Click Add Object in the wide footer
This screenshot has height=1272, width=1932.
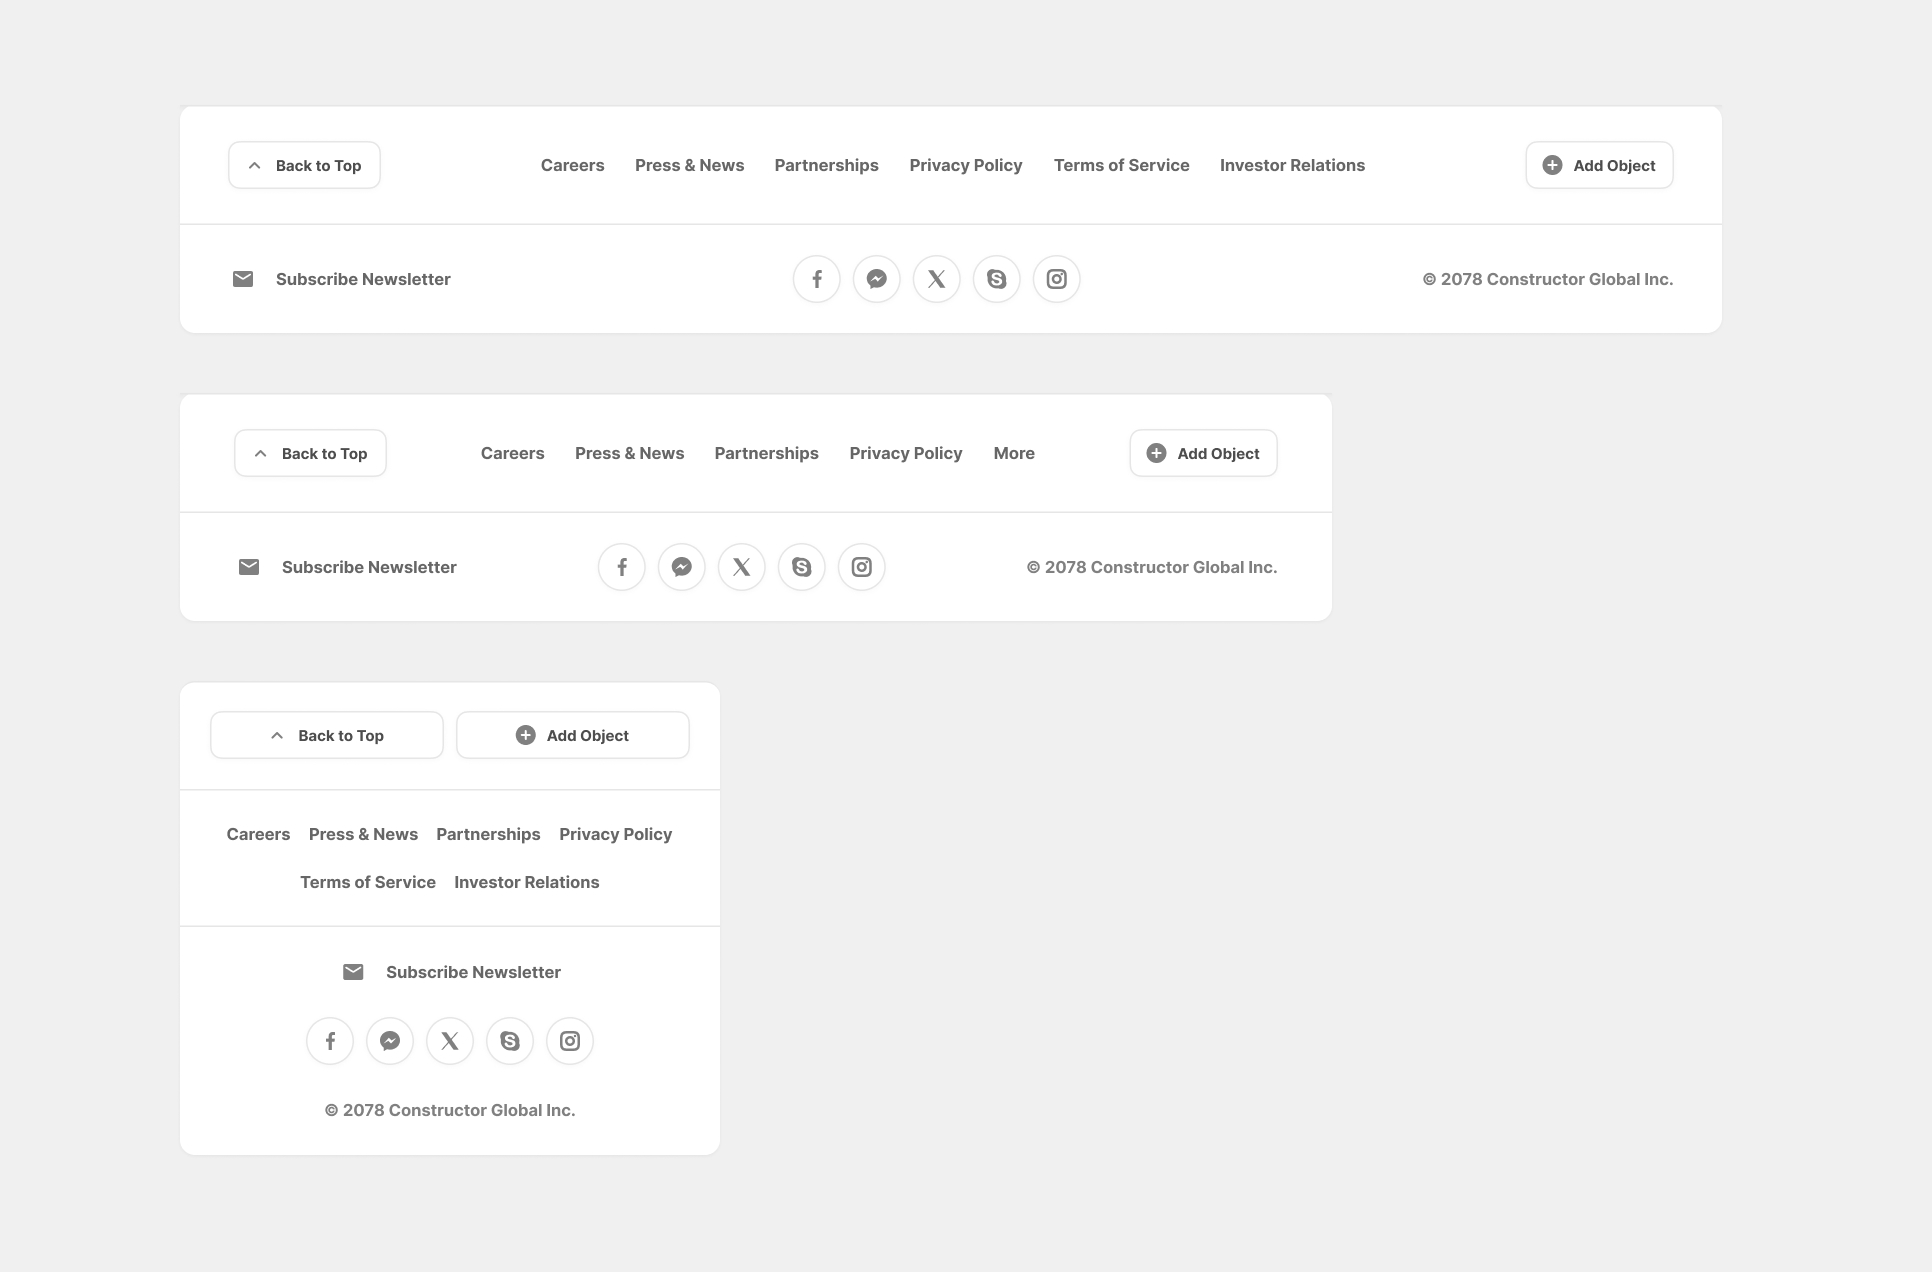point(1599,165)
